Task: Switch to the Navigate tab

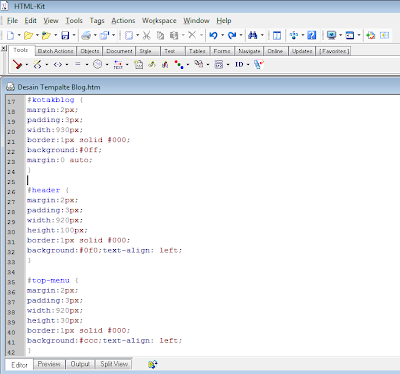Action: 249,51
